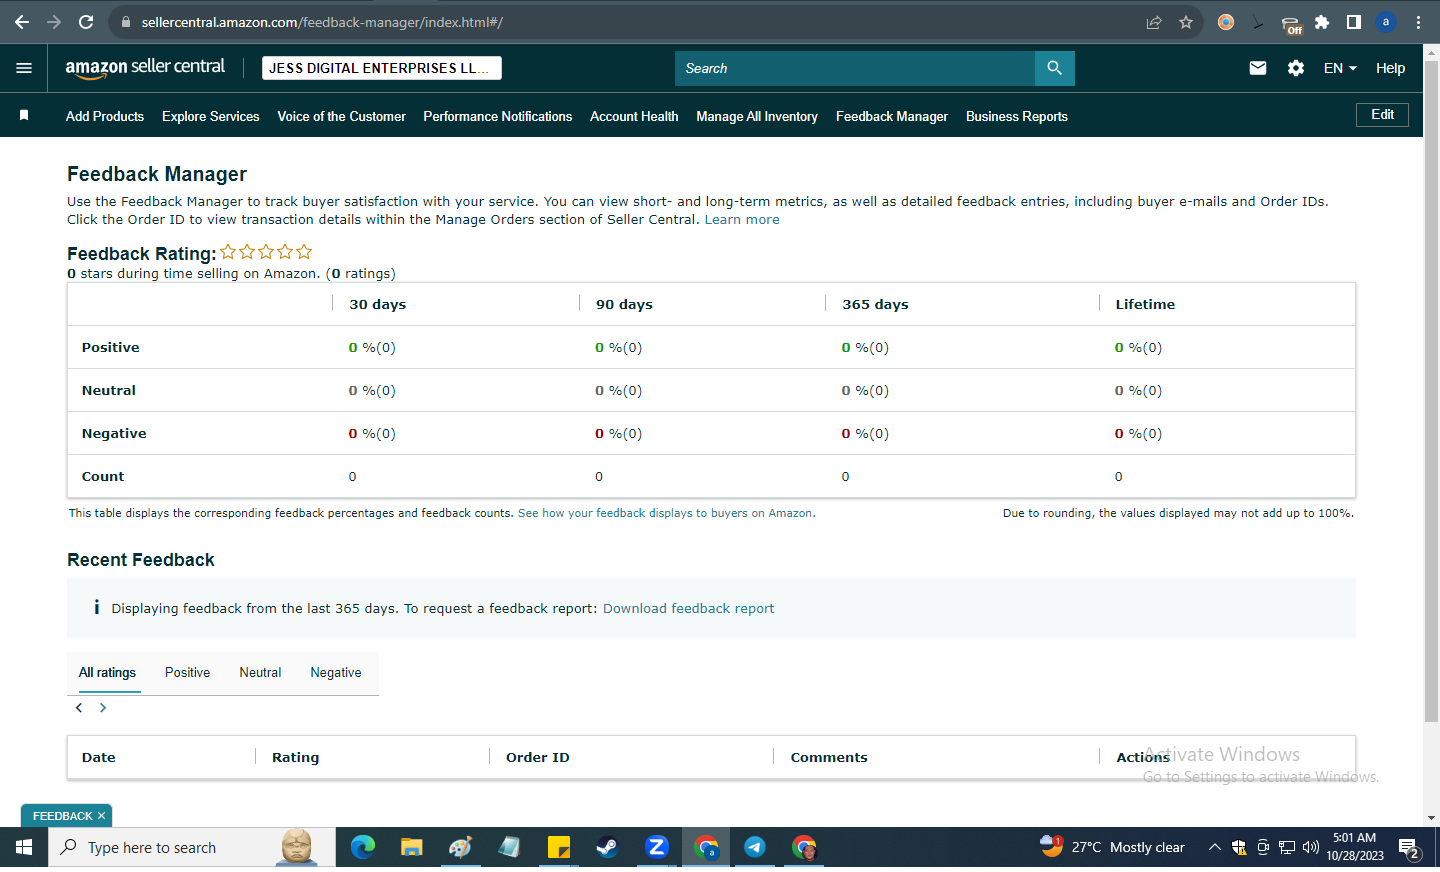Open the JESS DIGITAL ENTERPRISES account switcher
Screen dimensions: 1440x872
pos(382,68)
